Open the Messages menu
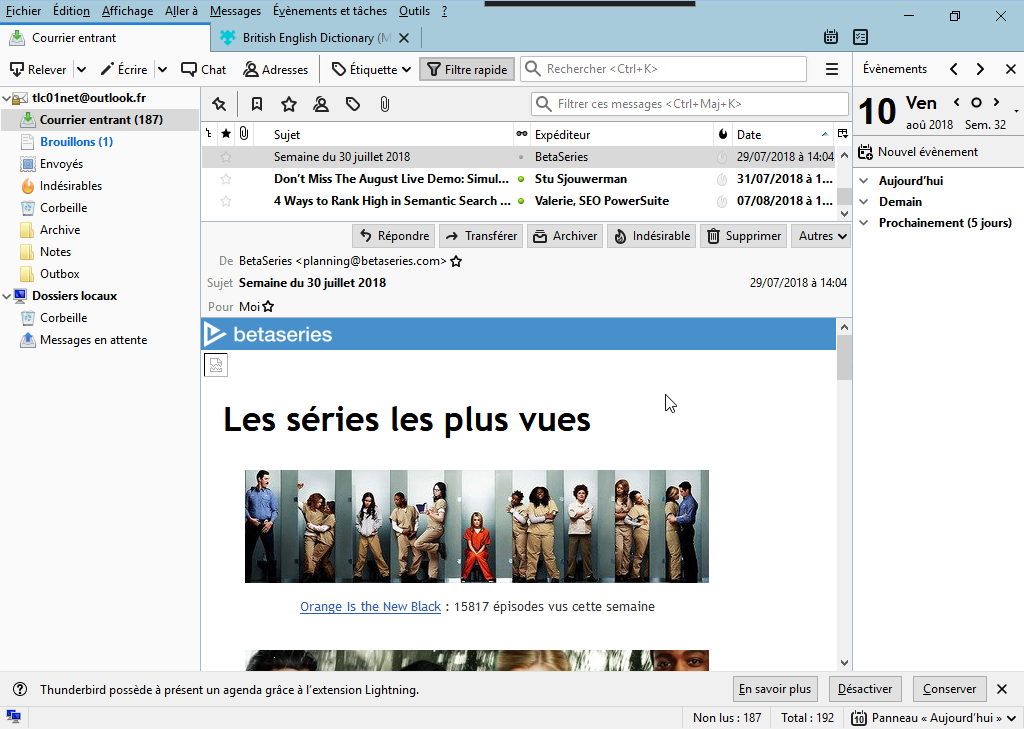The image size is (1024, 729). point(235,11)
